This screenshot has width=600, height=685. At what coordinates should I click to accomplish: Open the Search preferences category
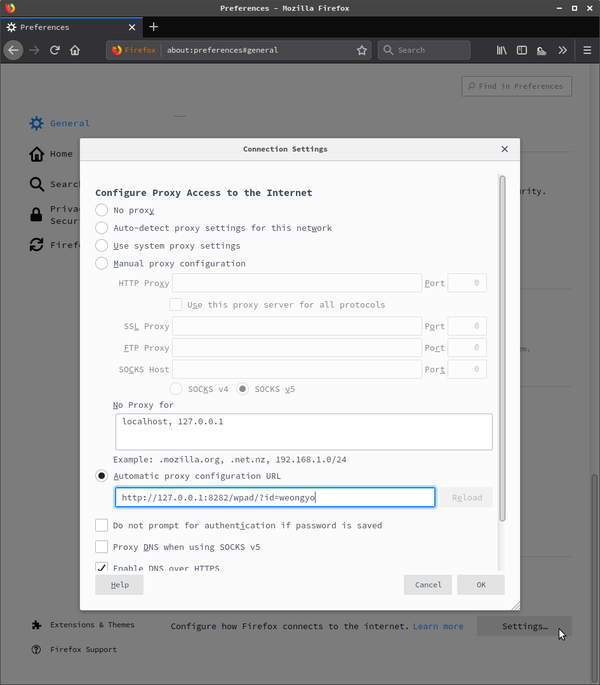54,184
